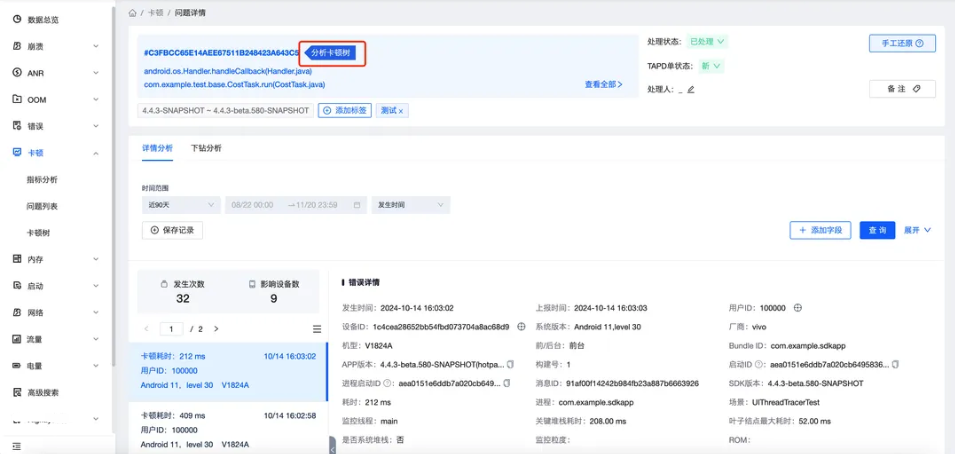Copy the APP版本 value with copy icon
This screenshot has width=955, height=454.
click(511, 365)
